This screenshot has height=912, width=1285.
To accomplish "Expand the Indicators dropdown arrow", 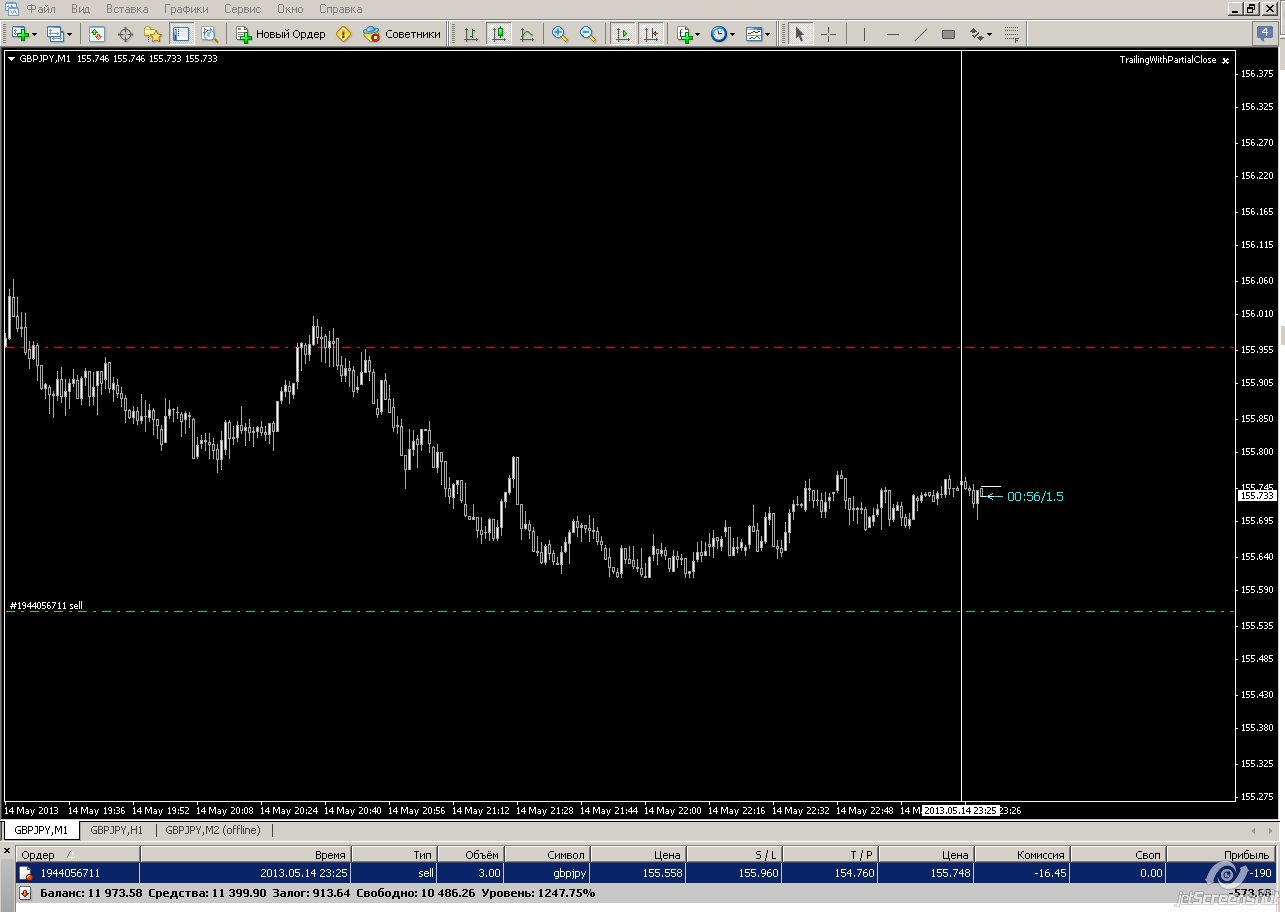I will [x=698, y=34].
